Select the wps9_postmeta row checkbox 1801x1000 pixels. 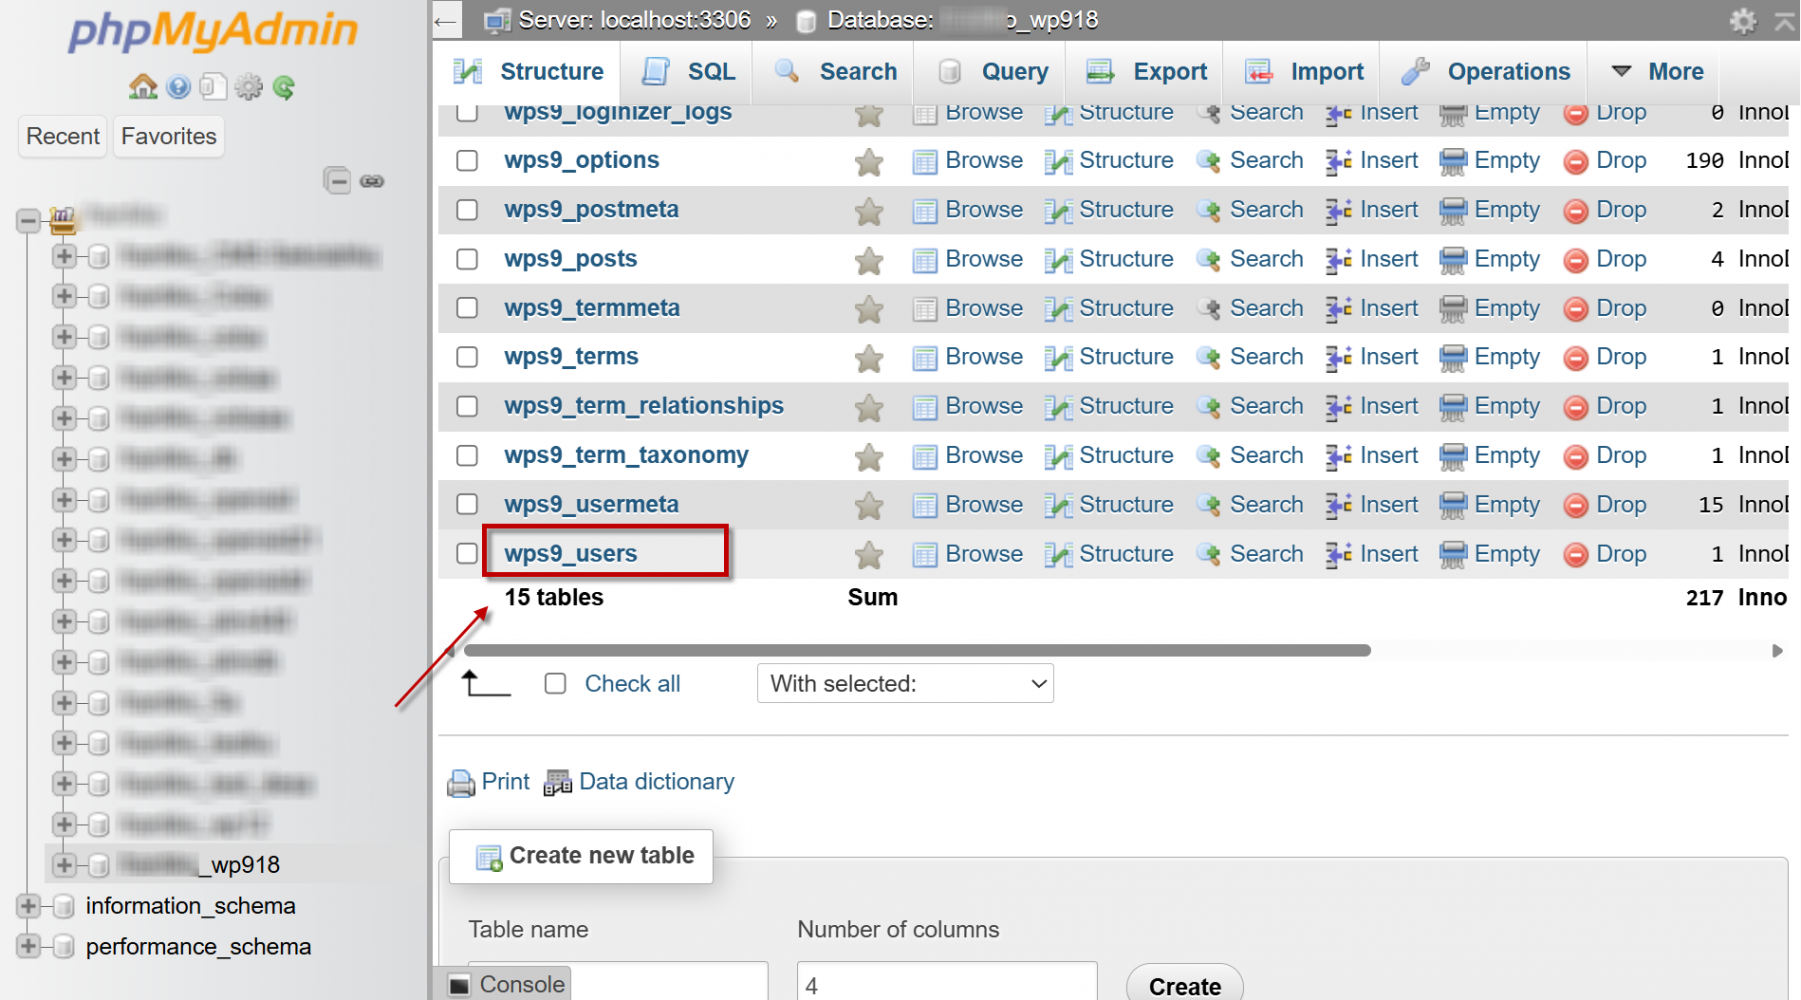coord(467,210)
